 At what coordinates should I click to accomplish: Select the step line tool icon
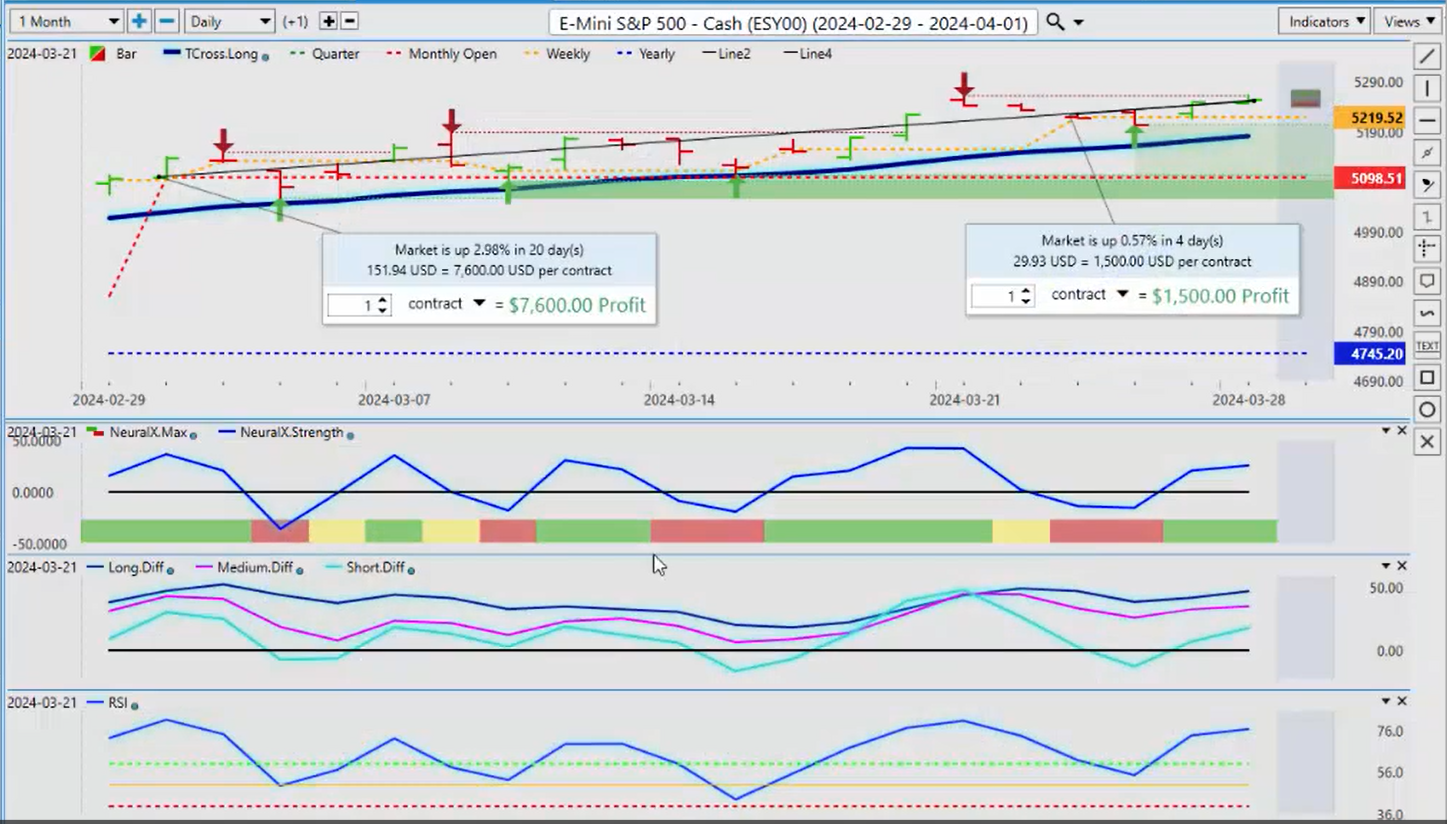[x=1427, y=217]
